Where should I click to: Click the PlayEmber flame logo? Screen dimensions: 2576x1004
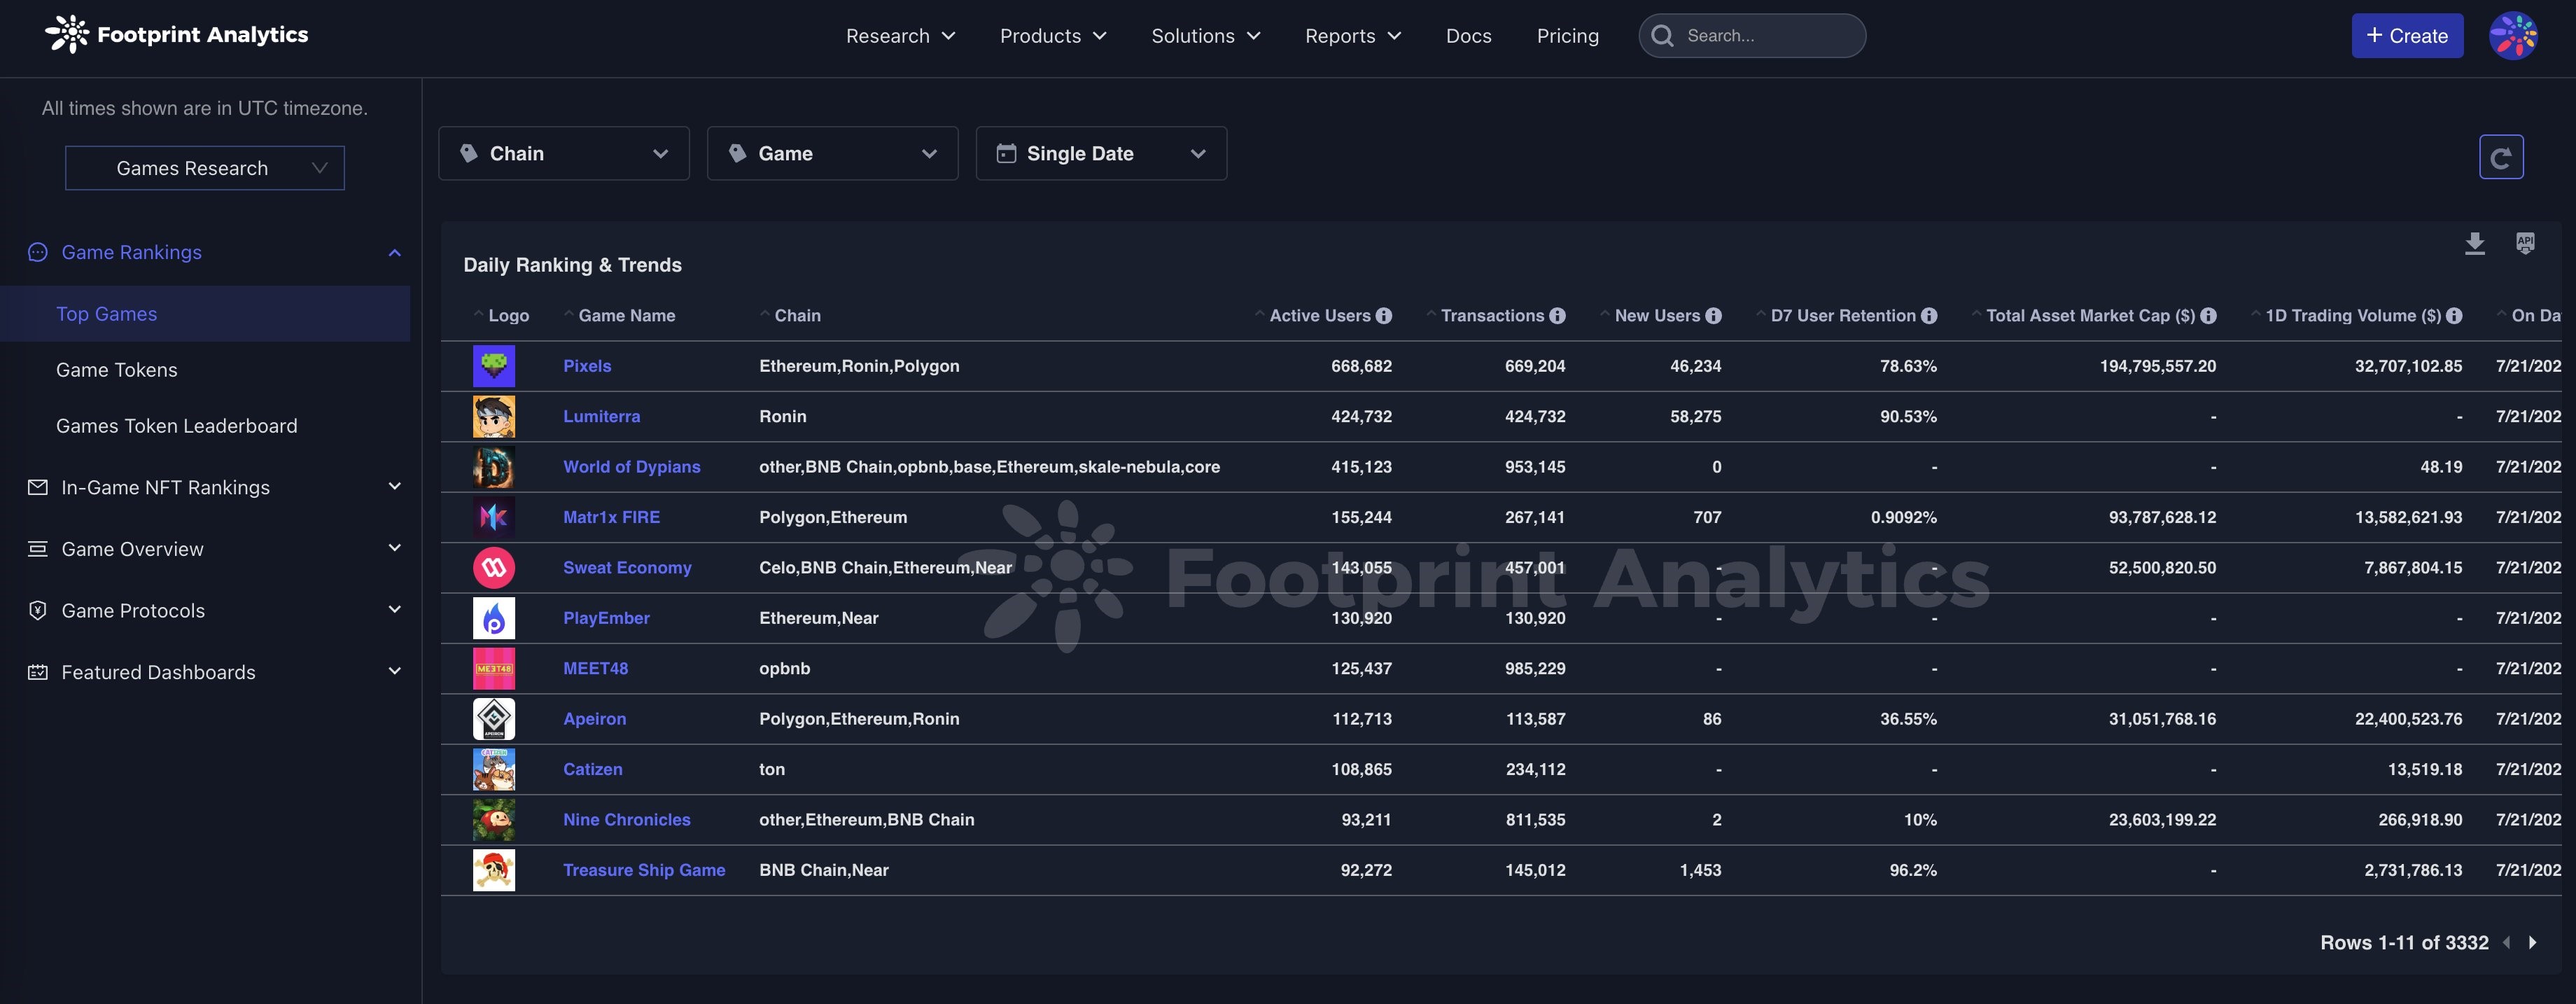tap(494, 618)
